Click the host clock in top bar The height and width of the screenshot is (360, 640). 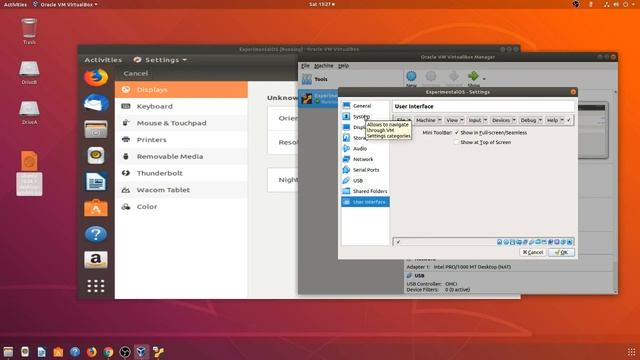click(x=322, y=4)
